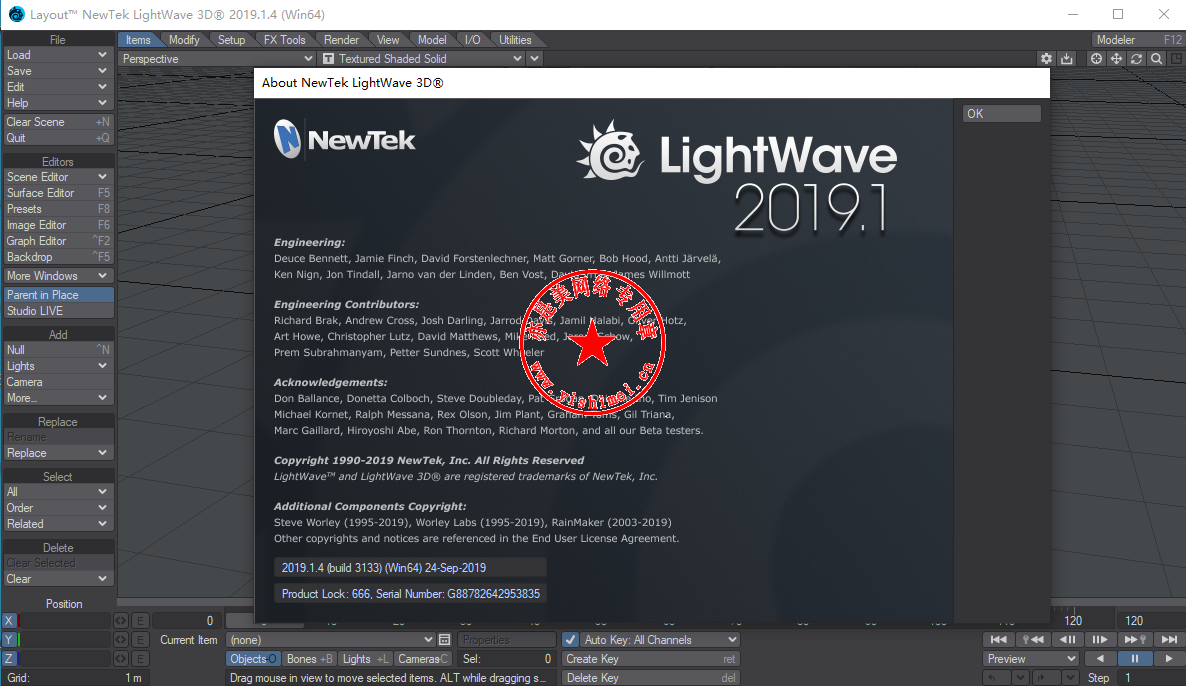This screenshot has width=1186, height=686.
Task: Toggle the Z position channel
Action: (9, 659)
